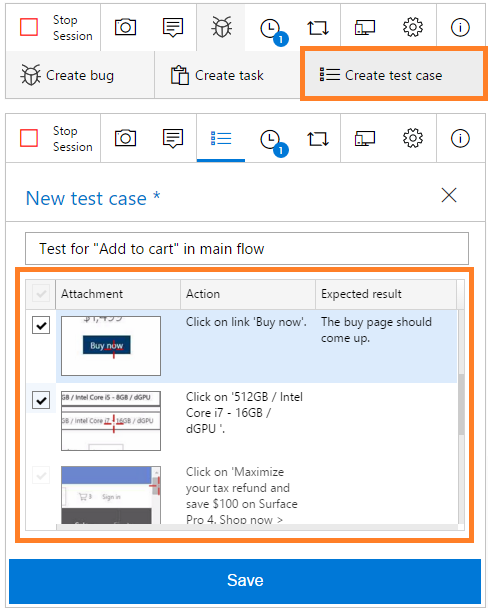This screenshot has height=612, width=491.
Task: Select test case list icon tab
Action: coord(221,138)
